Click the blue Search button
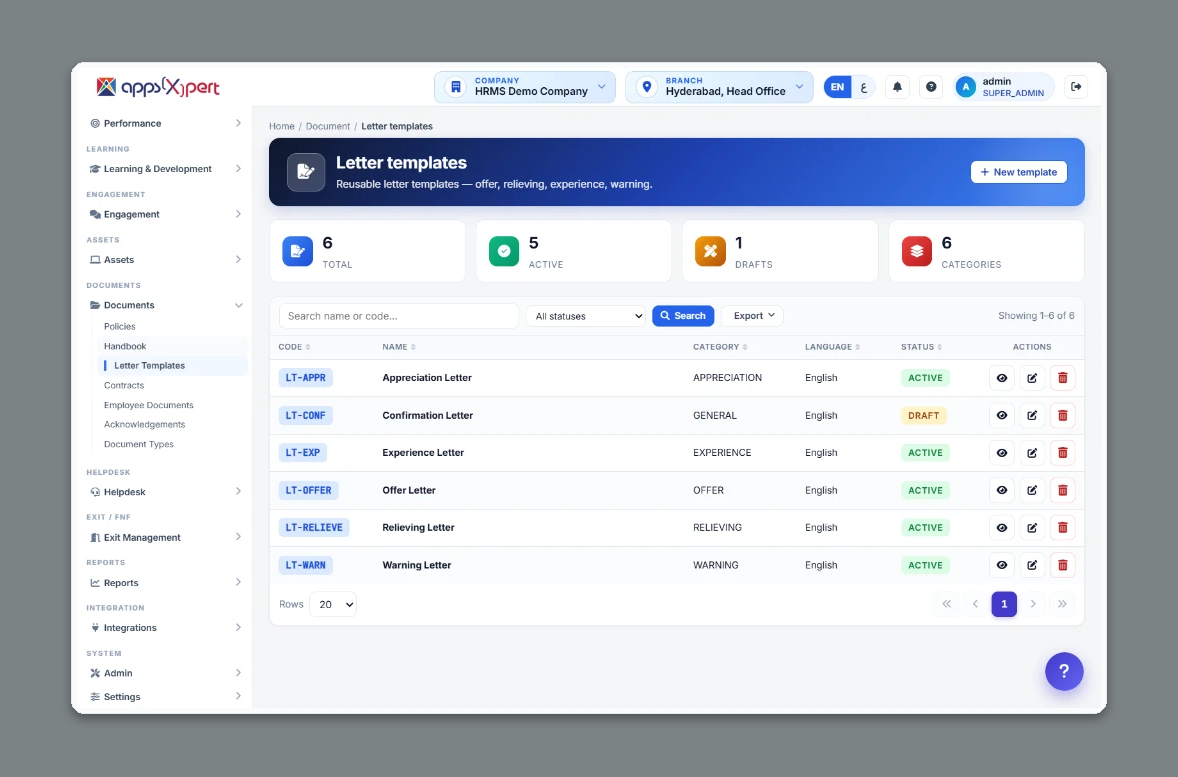Screen dimensions: 1178x777 click(x=683, y=316)
